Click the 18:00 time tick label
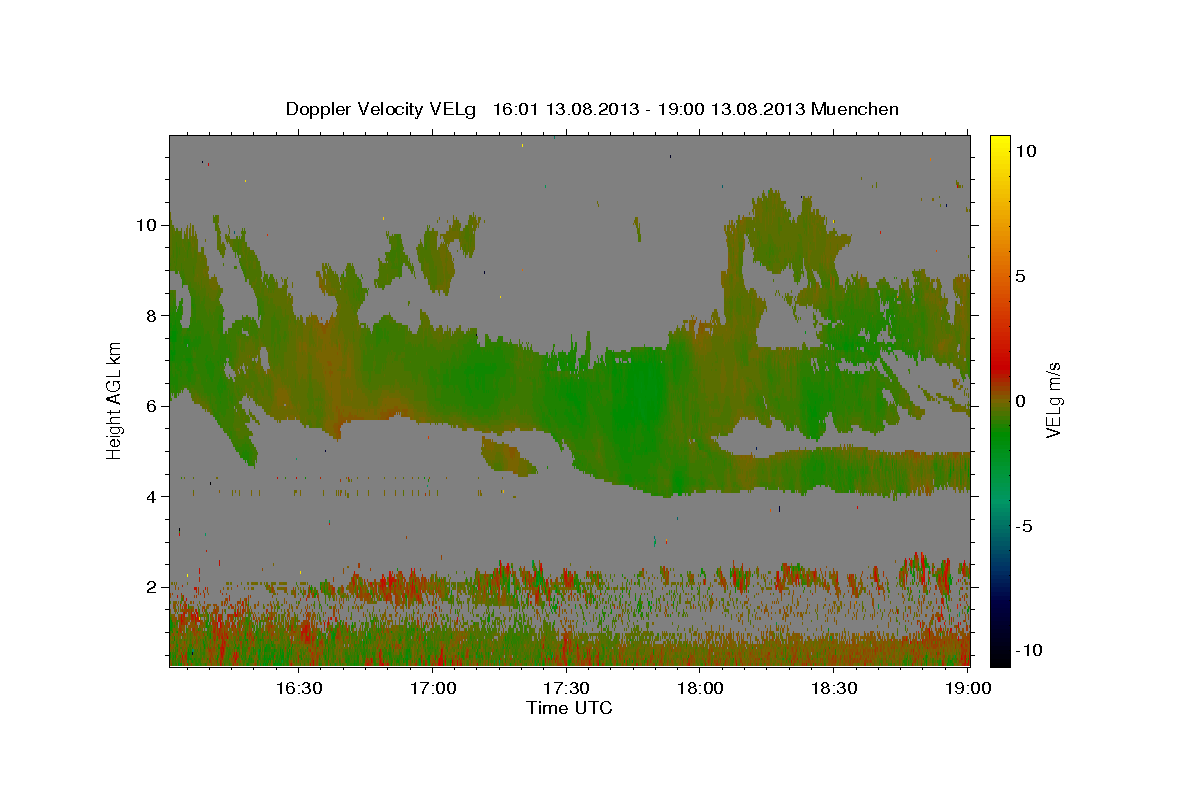The height and width of the screenshot is (800, 1200). click(701, 688)
